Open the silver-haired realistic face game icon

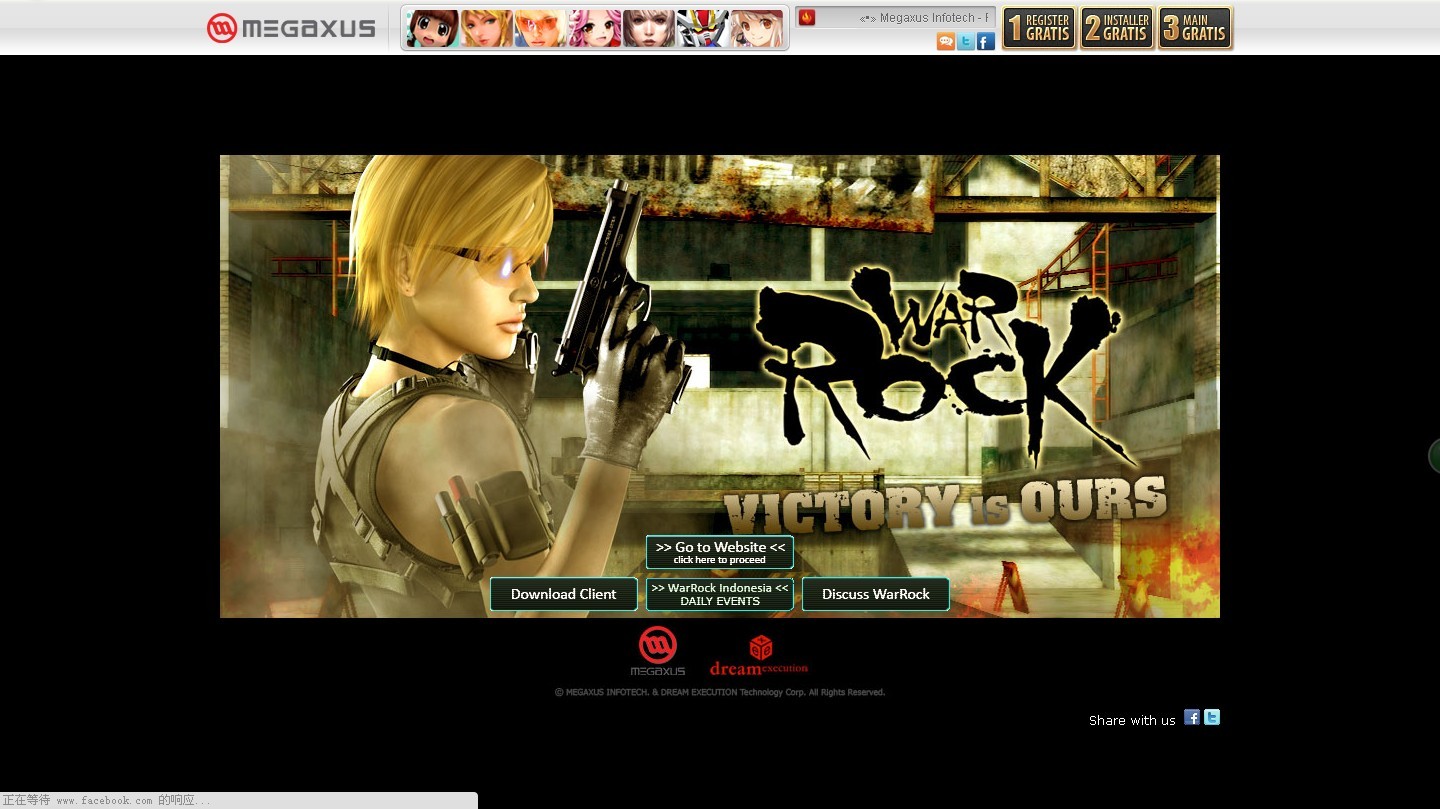(x=649, y=28)
